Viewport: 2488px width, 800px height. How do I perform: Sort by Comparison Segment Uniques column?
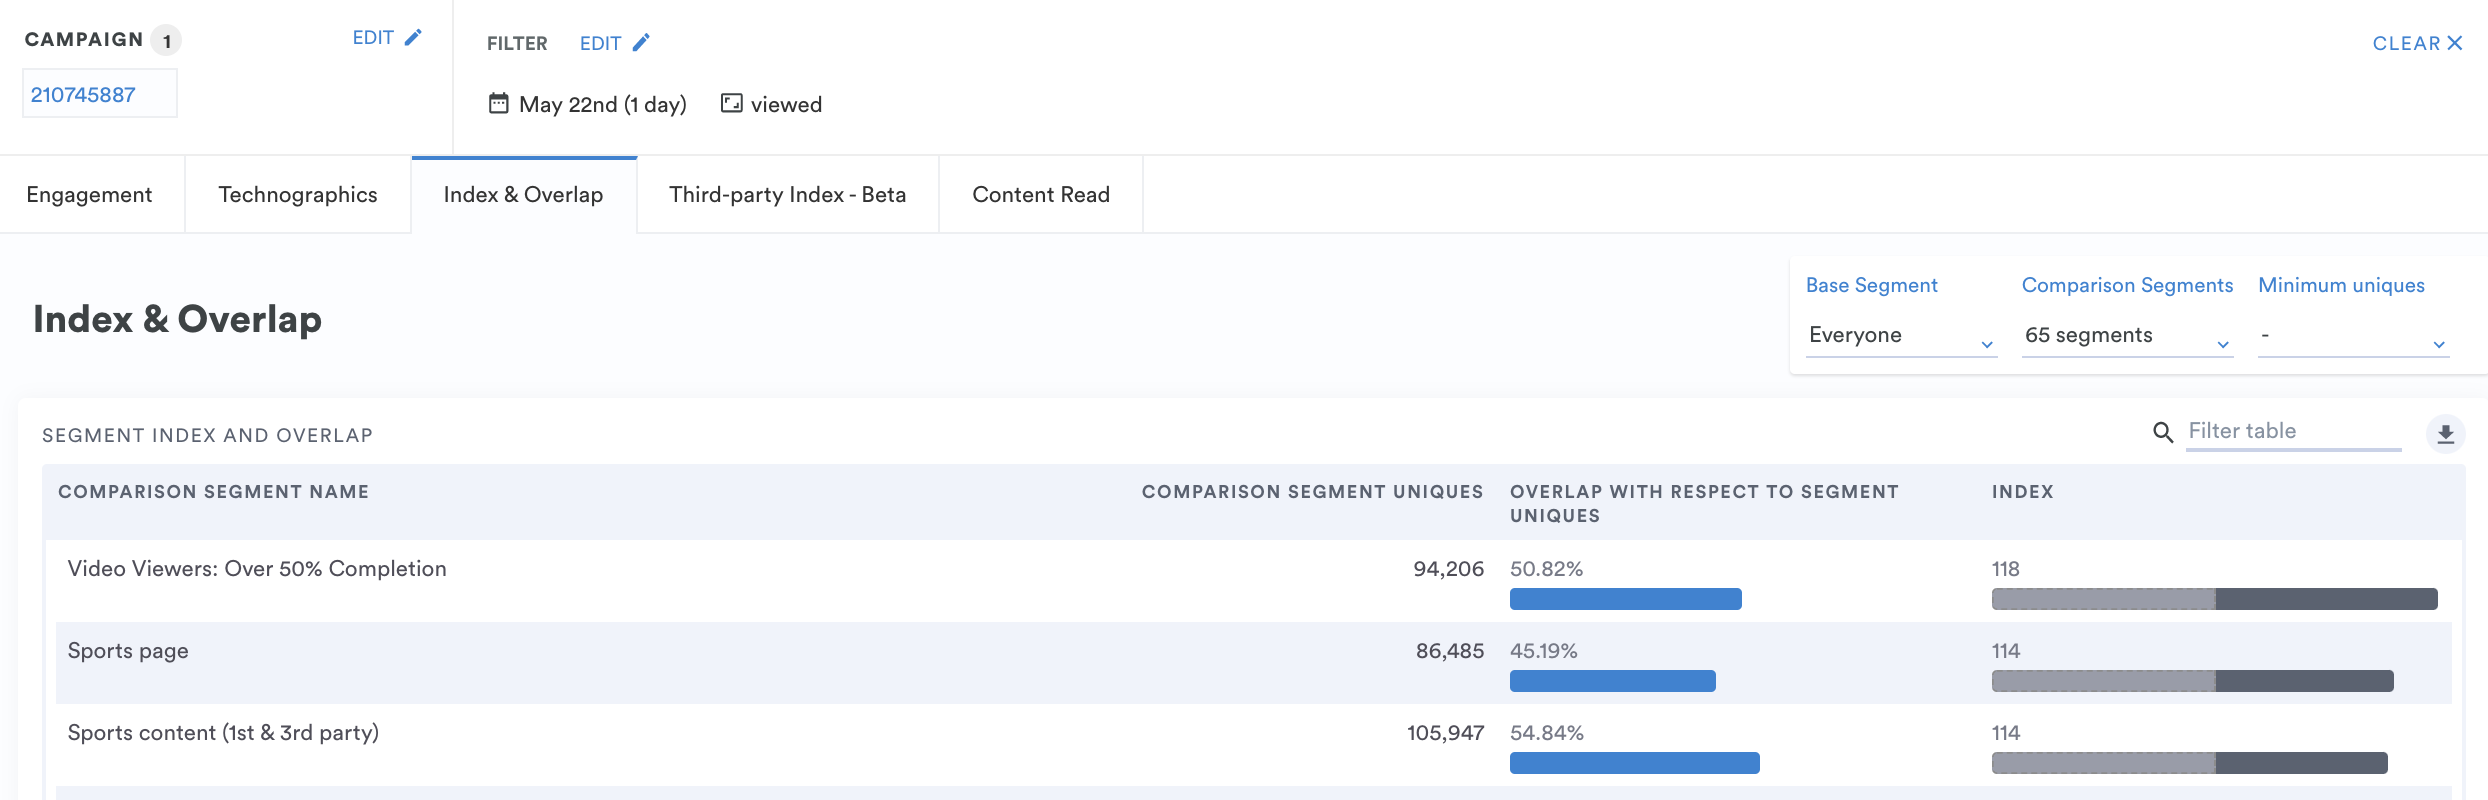tap(1313, 492)
